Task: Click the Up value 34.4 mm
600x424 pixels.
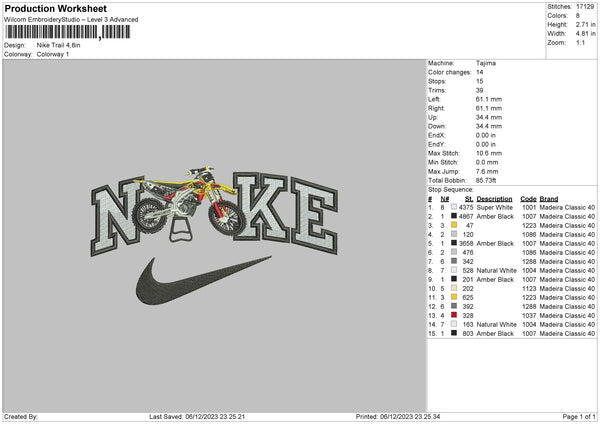Action: [489, 117]
